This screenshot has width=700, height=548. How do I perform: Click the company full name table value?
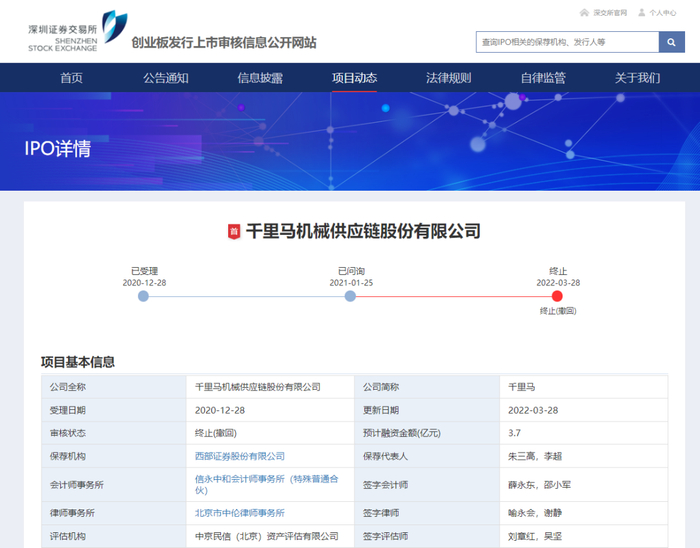pyautogui.click(x=270, y=387)
